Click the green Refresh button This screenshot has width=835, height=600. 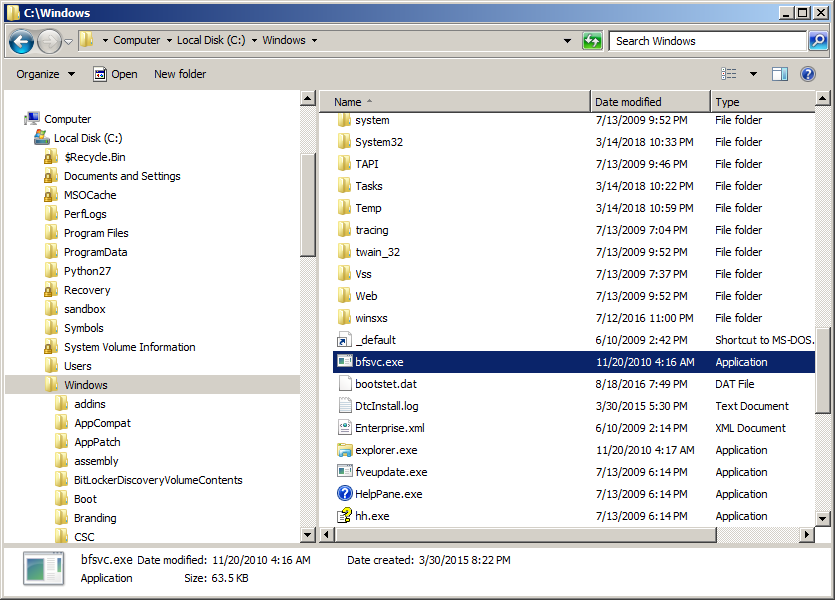(592, 41)
